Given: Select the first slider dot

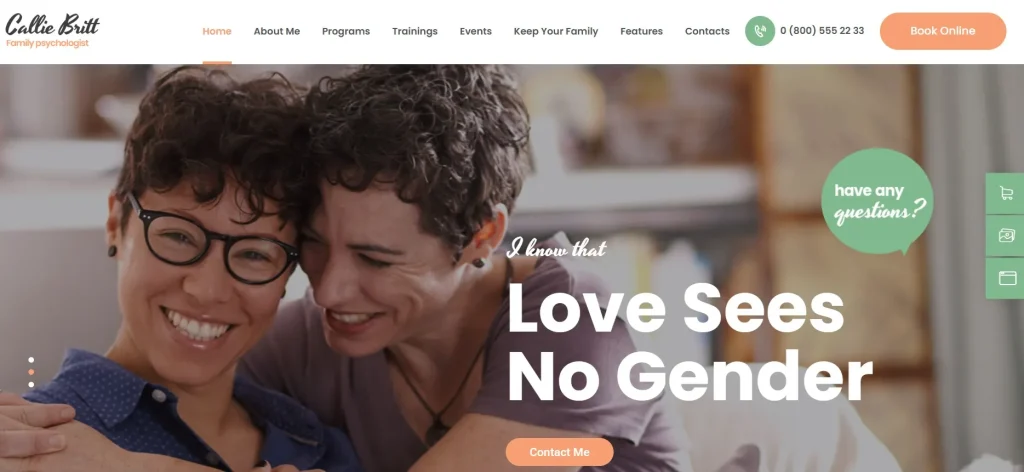Looking at the screenshot, I should tap(31, 360).
